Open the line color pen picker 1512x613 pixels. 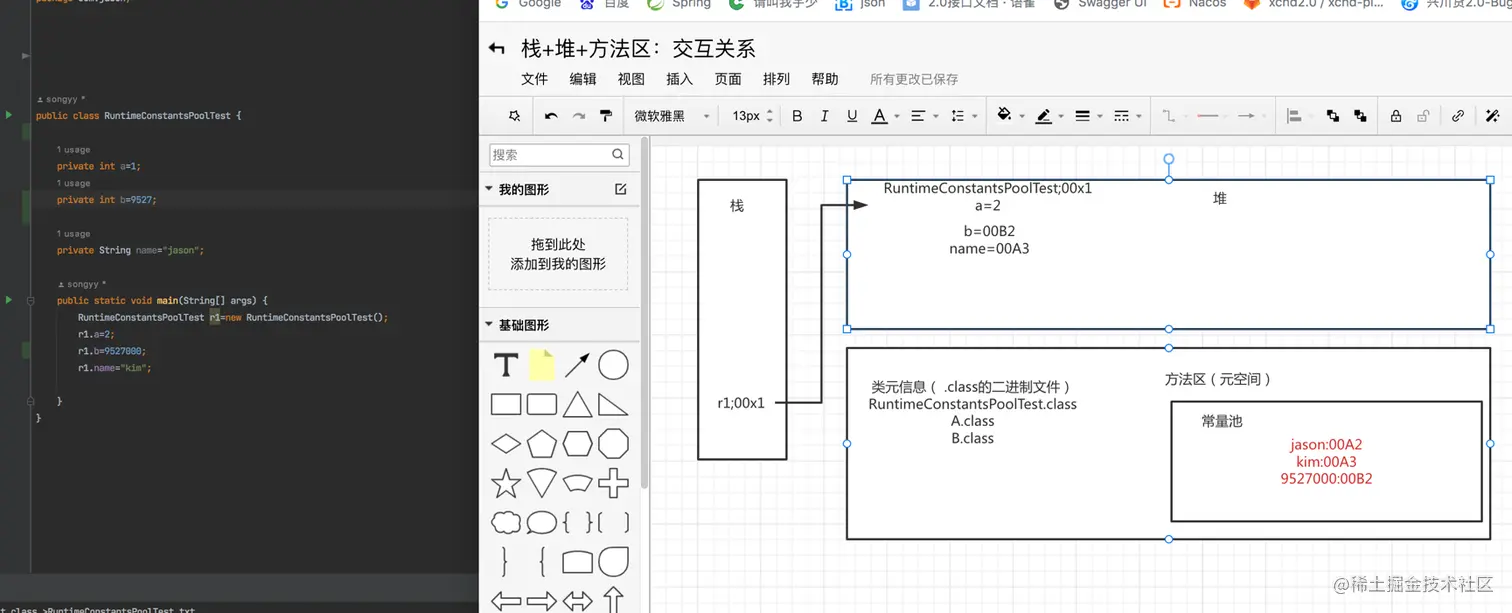[x=1049, y=116]
